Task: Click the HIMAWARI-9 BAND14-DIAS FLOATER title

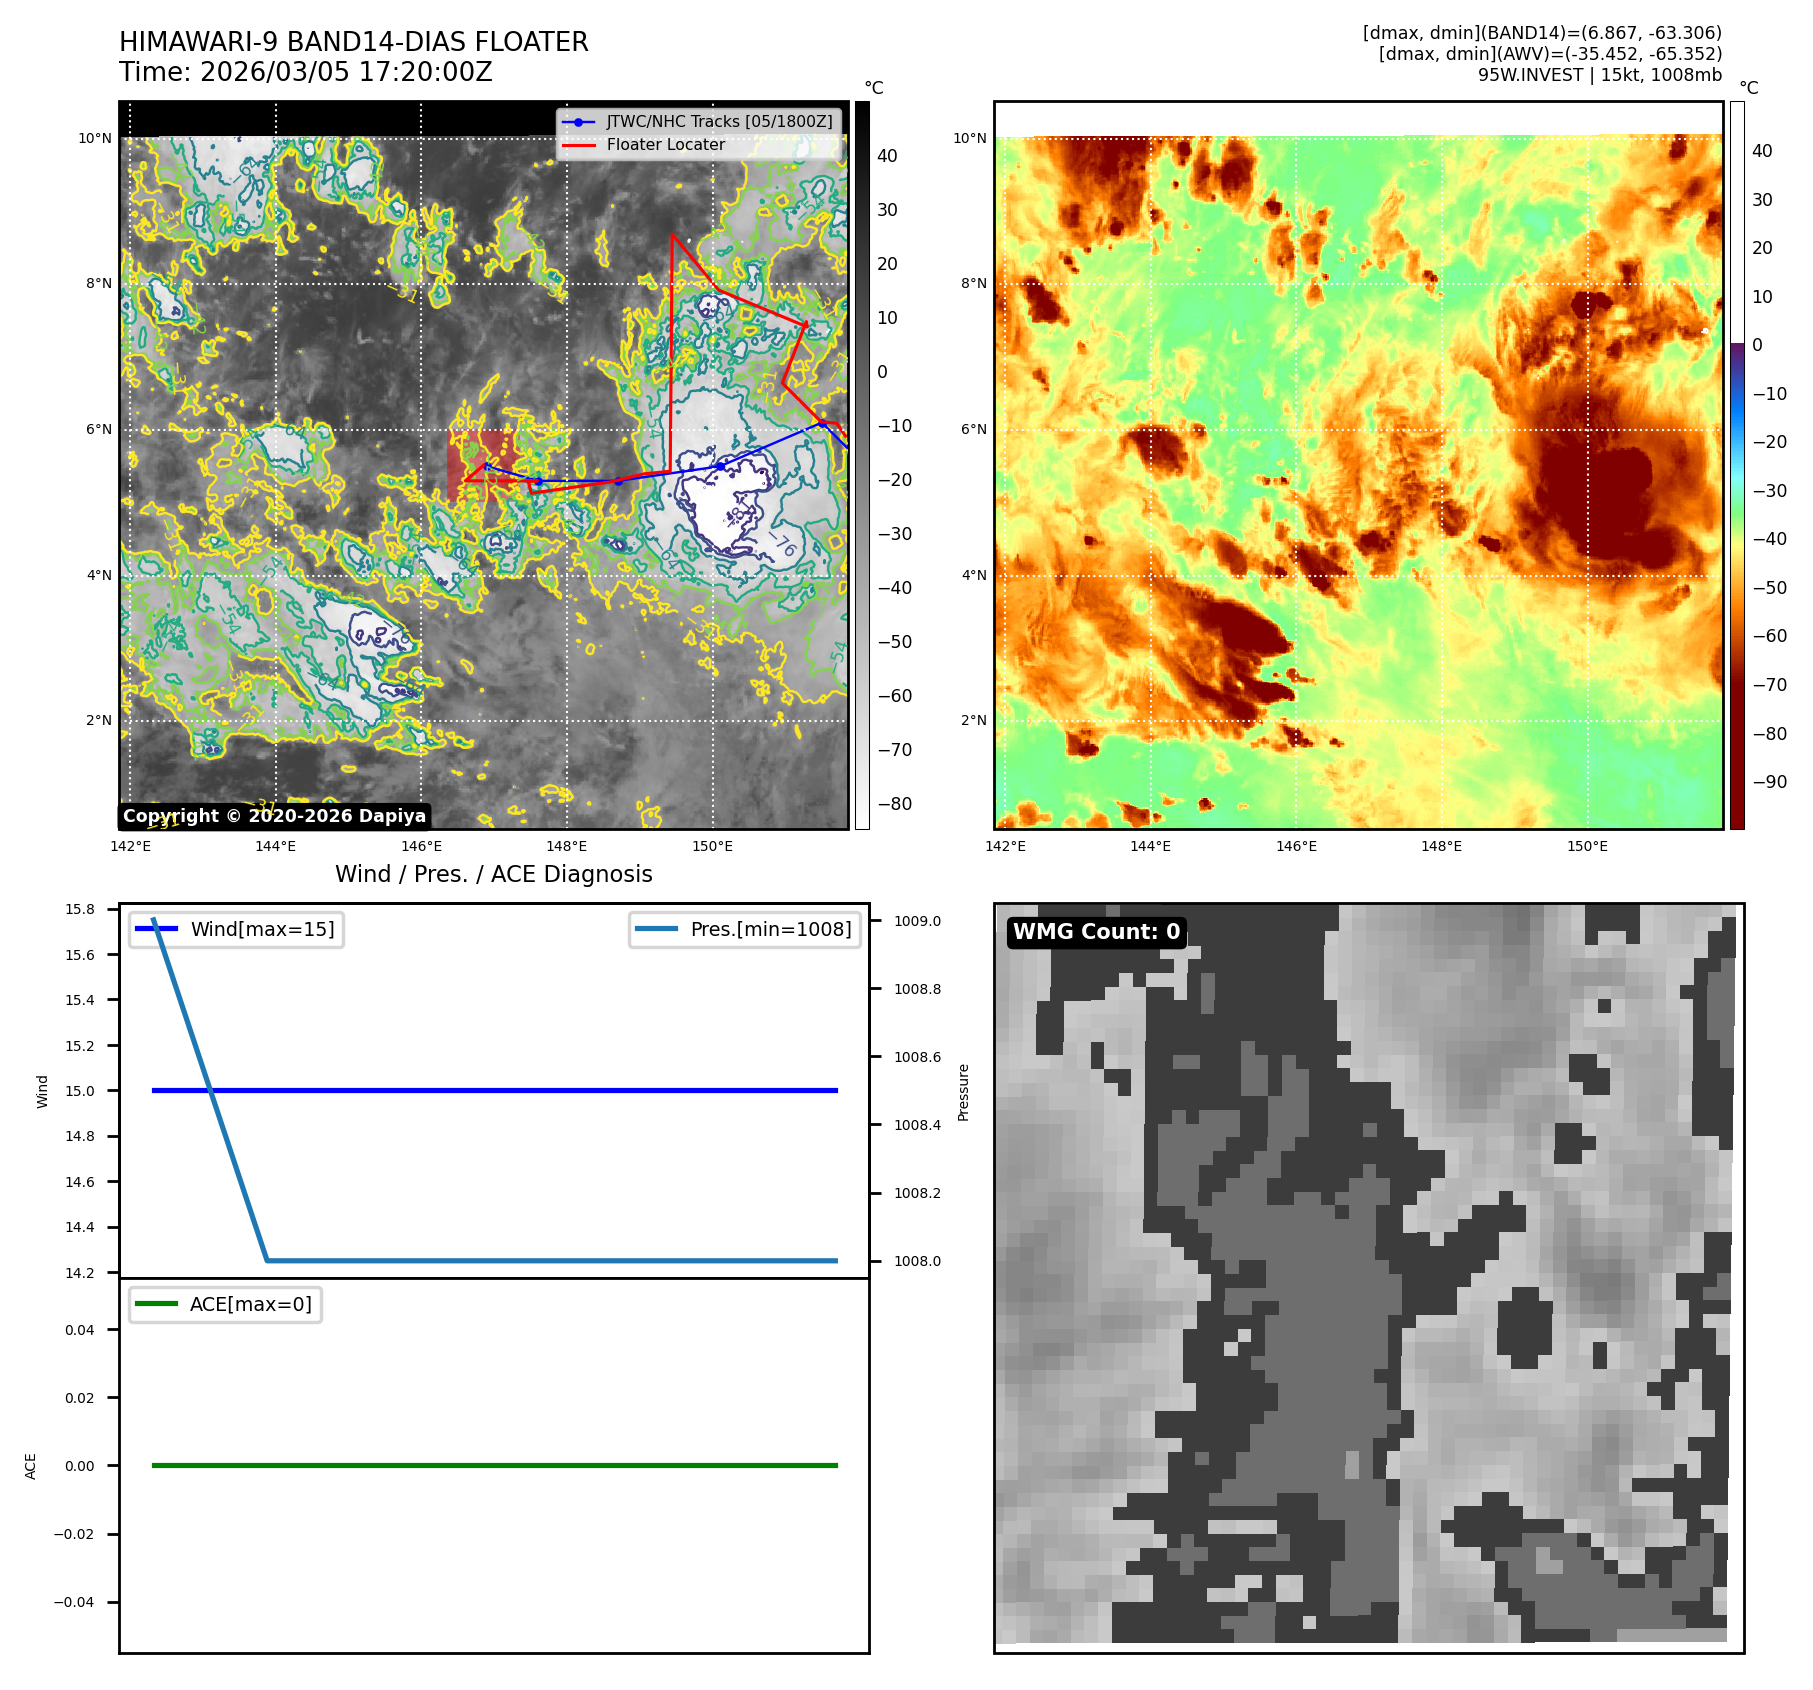Action: 353,42
